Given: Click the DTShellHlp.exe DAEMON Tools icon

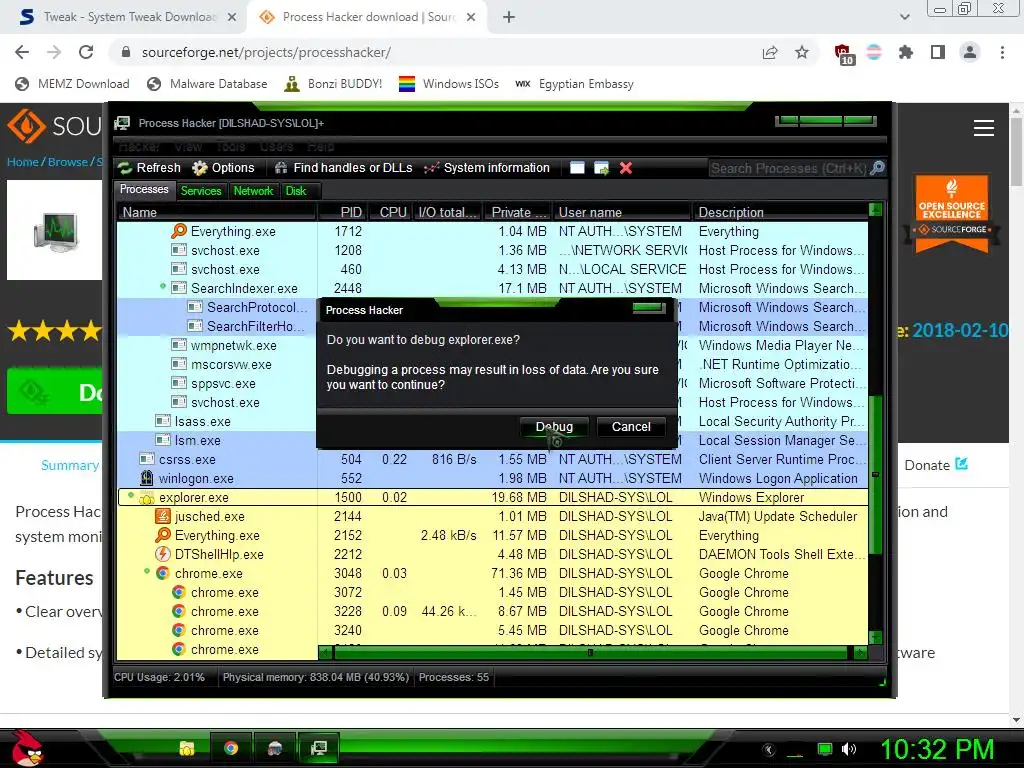Looking at the screenshot, I should [x=163, y=554].
